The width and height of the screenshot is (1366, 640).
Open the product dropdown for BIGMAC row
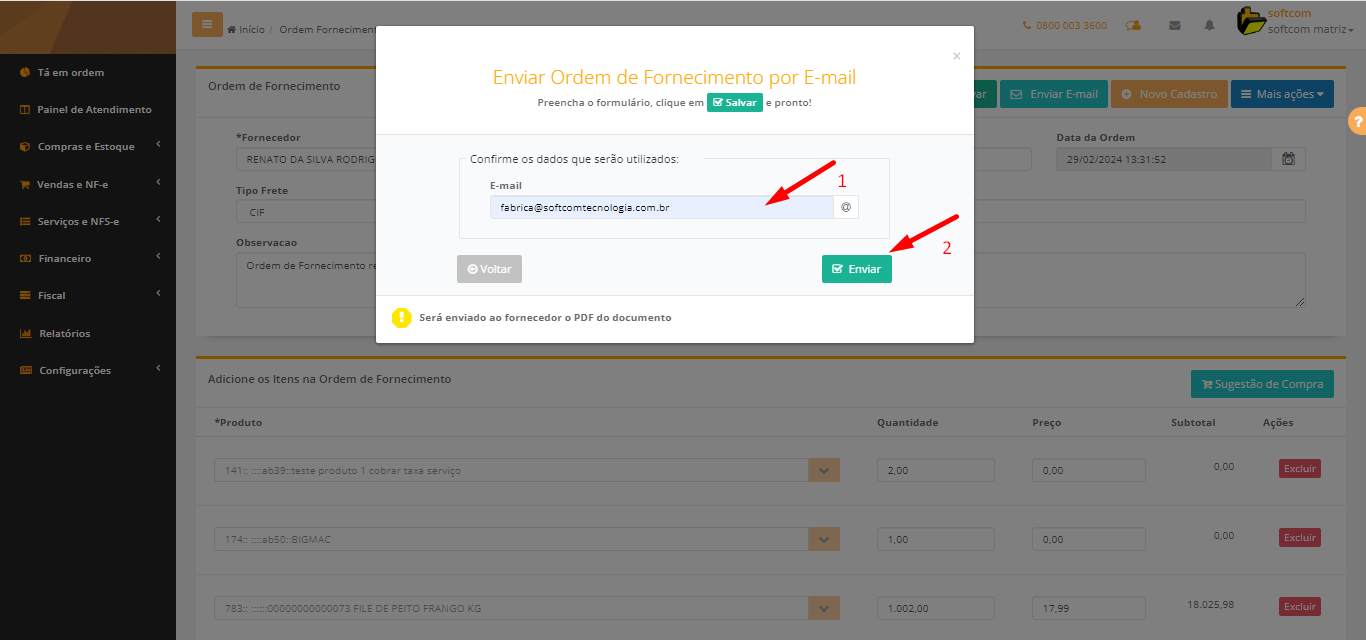point(824,540)
